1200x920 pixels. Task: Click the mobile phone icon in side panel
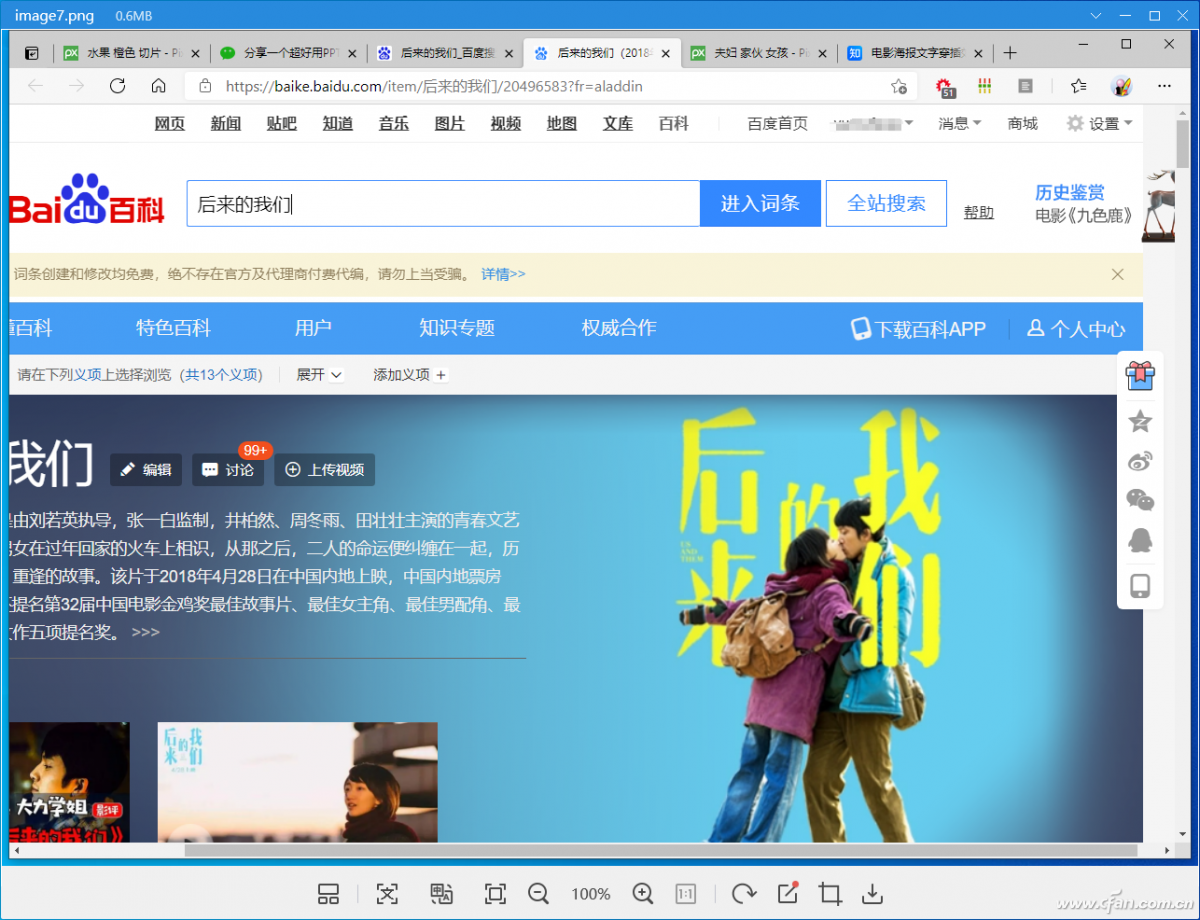coord(1140,586)
